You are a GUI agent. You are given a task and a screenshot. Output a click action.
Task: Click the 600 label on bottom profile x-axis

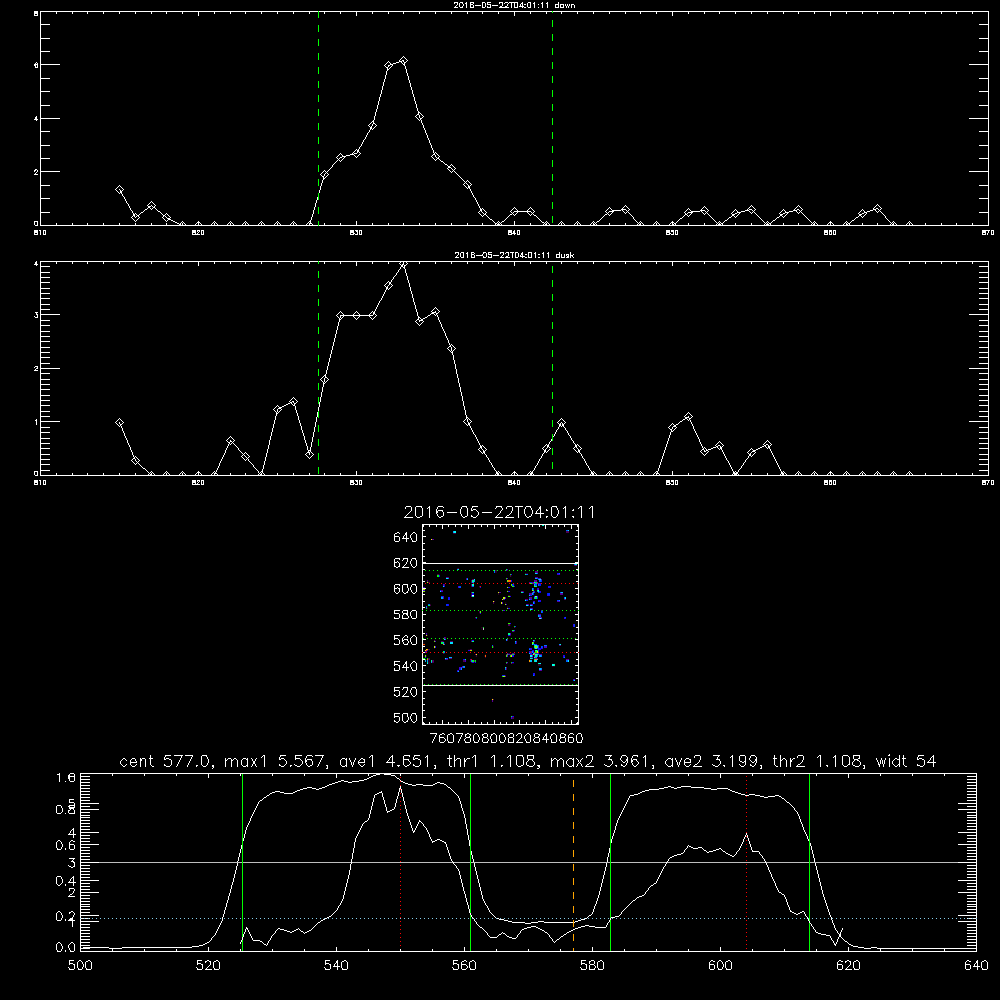721,966
